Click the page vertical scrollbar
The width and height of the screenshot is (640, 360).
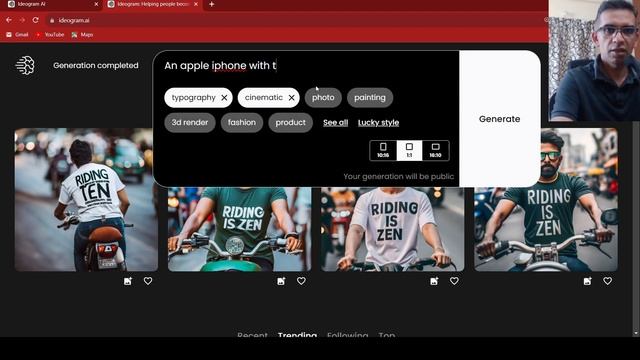[636, 229]
